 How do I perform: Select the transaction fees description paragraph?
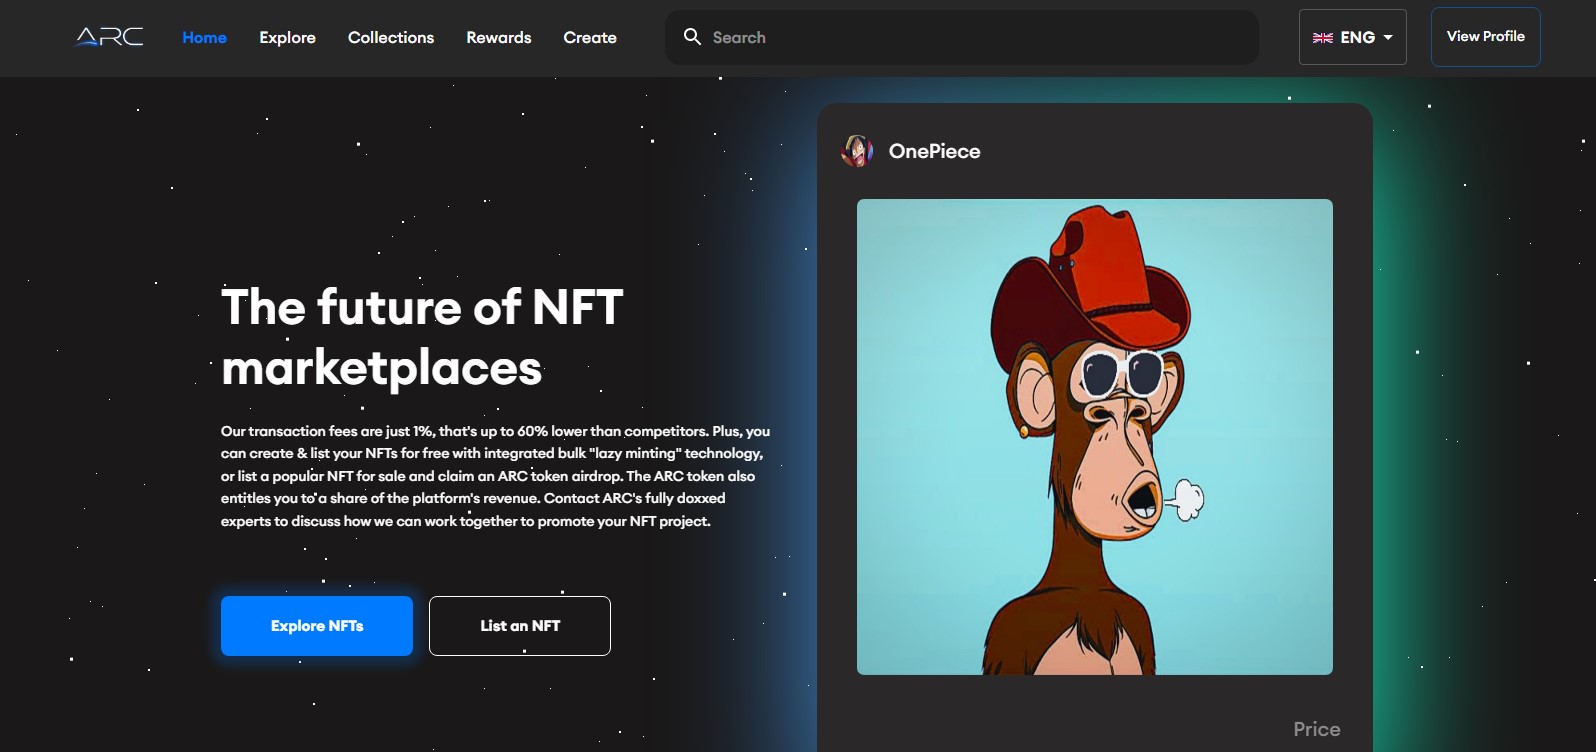495,476
